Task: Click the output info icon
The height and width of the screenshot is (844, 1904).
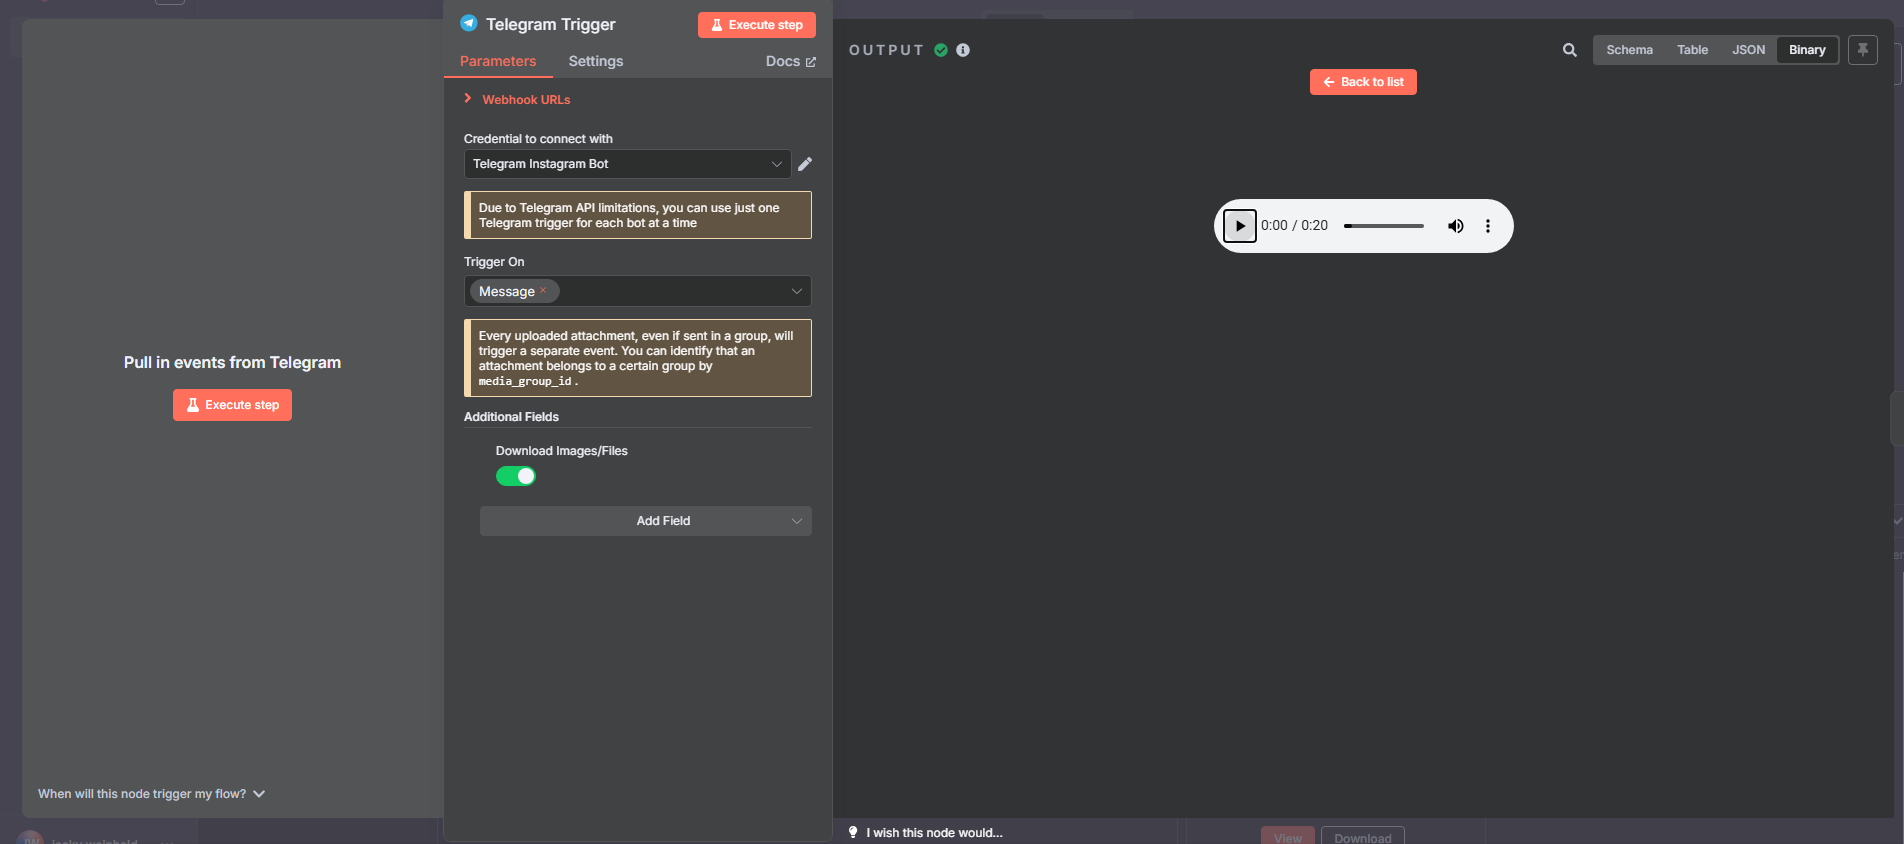Action: [x=963, y=50]
